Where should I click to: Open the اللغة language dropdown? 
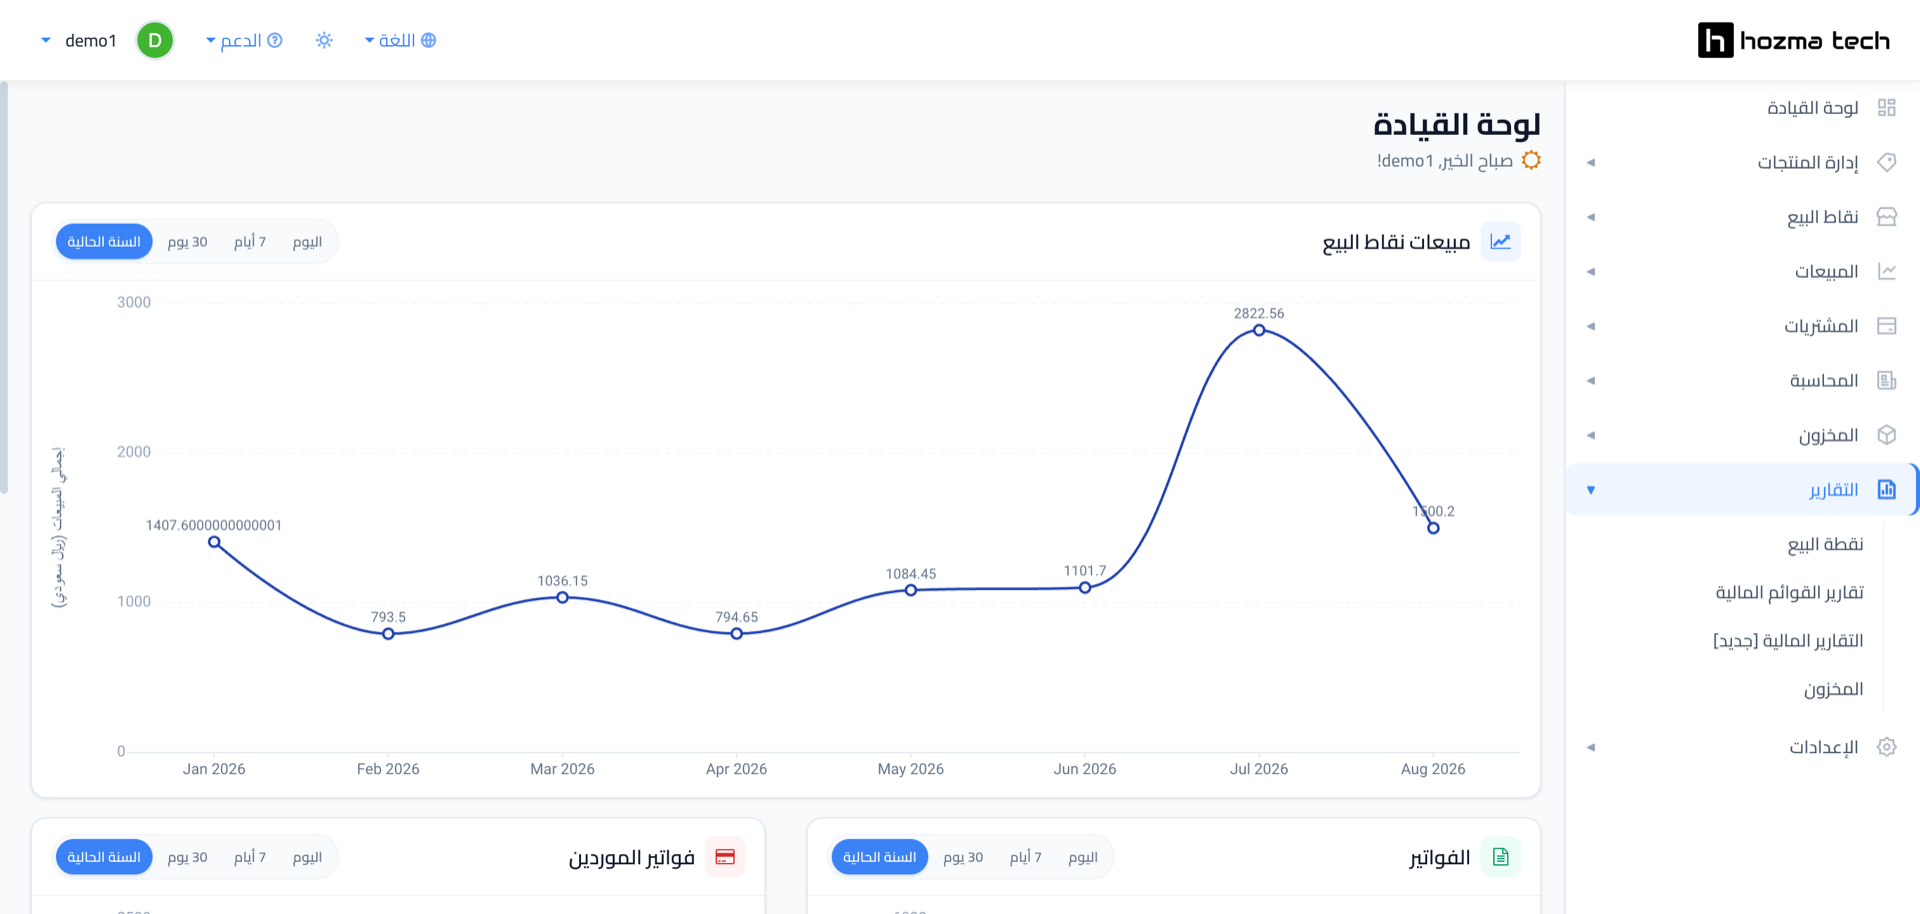400,40
